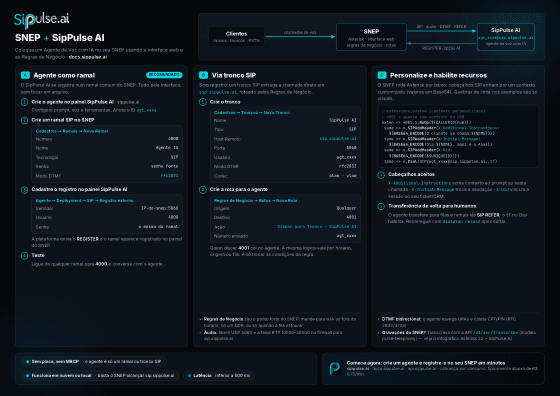Click the 'Transferência de volta para humanos' heading

coord(432,206)
